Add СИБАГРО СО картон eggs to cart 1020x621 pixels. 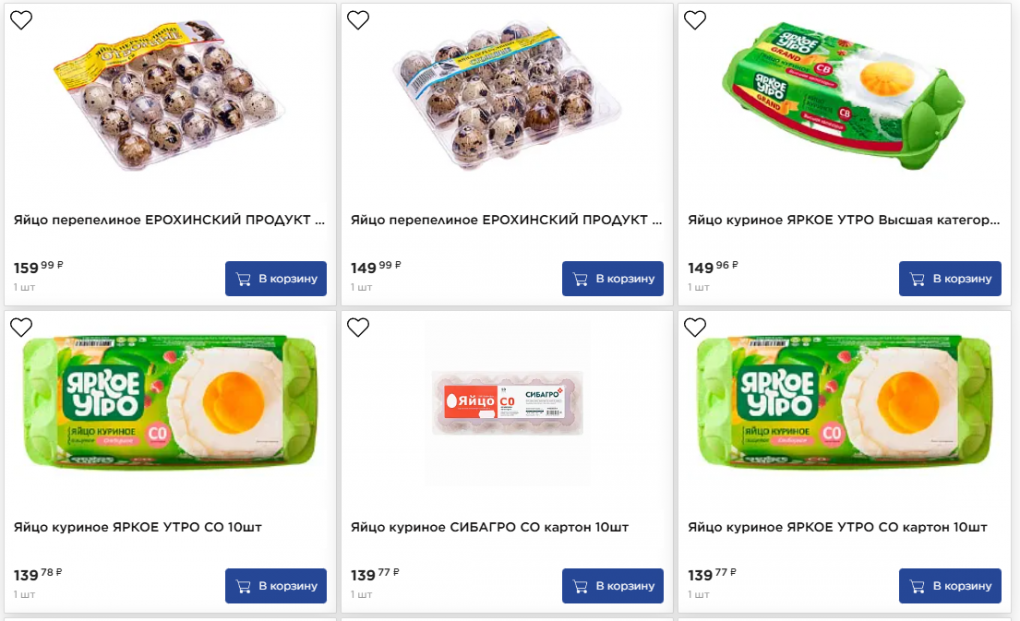click(613, 586)
